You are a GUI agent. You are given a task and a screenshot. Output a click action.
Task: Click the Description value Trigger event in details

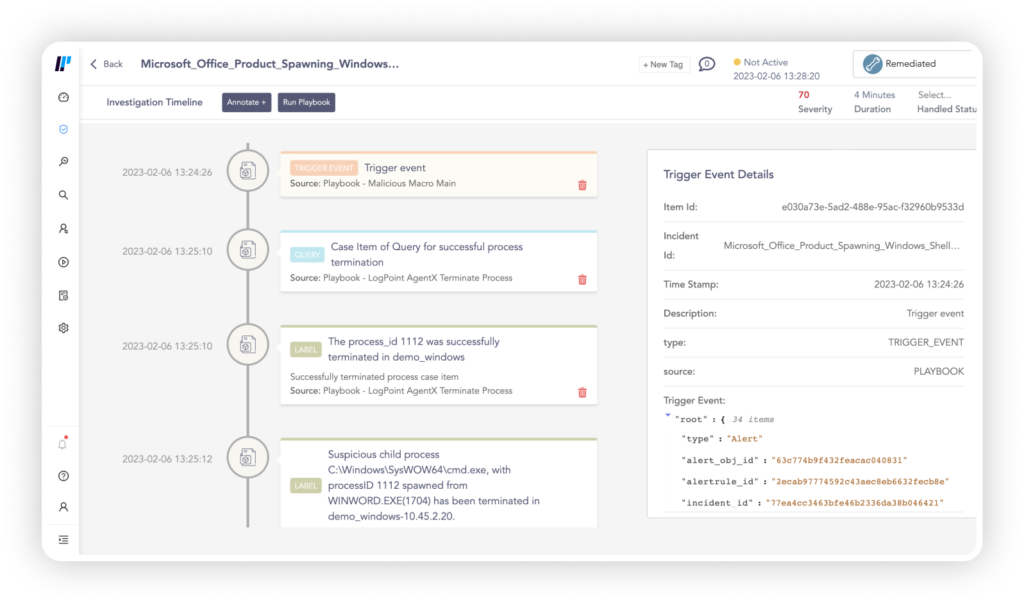coord(935,314)
